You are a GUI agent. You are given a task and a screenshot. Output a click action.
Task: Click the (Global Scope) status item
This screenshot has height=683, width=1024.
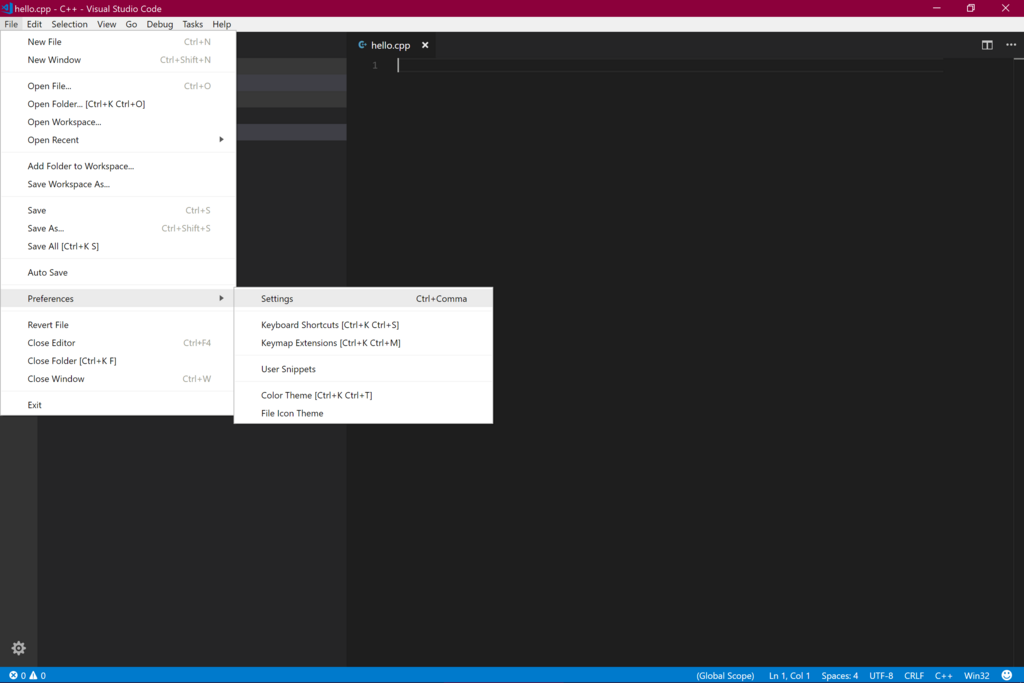coord(725,675)
